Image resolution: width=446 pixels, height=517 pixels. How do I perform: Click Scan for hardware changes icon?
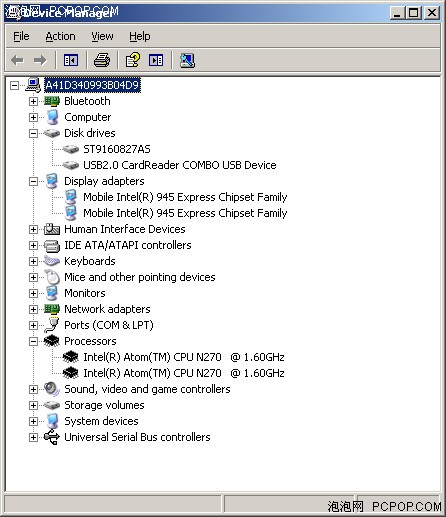[187, 60]
